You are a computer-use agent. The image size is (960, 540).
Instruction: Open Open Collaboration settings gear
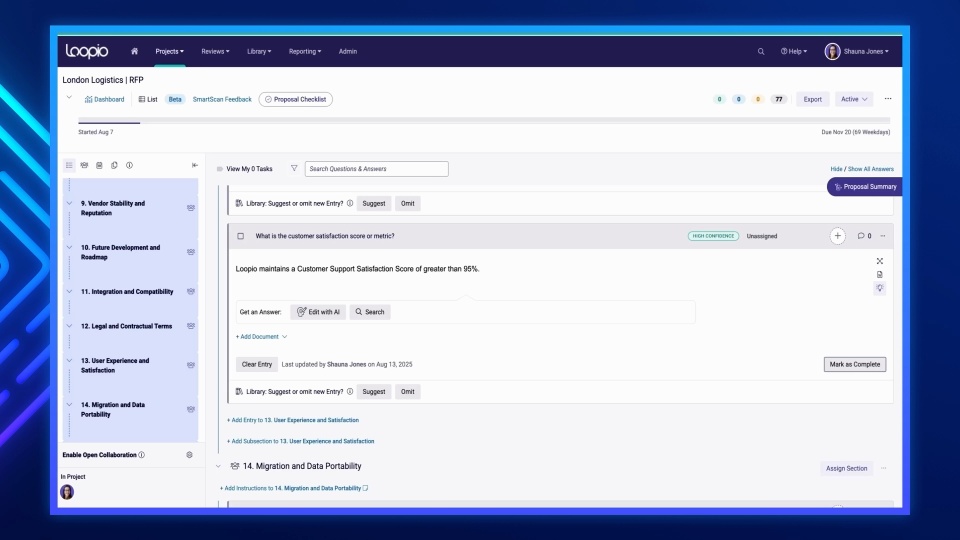tap(189, 455)
